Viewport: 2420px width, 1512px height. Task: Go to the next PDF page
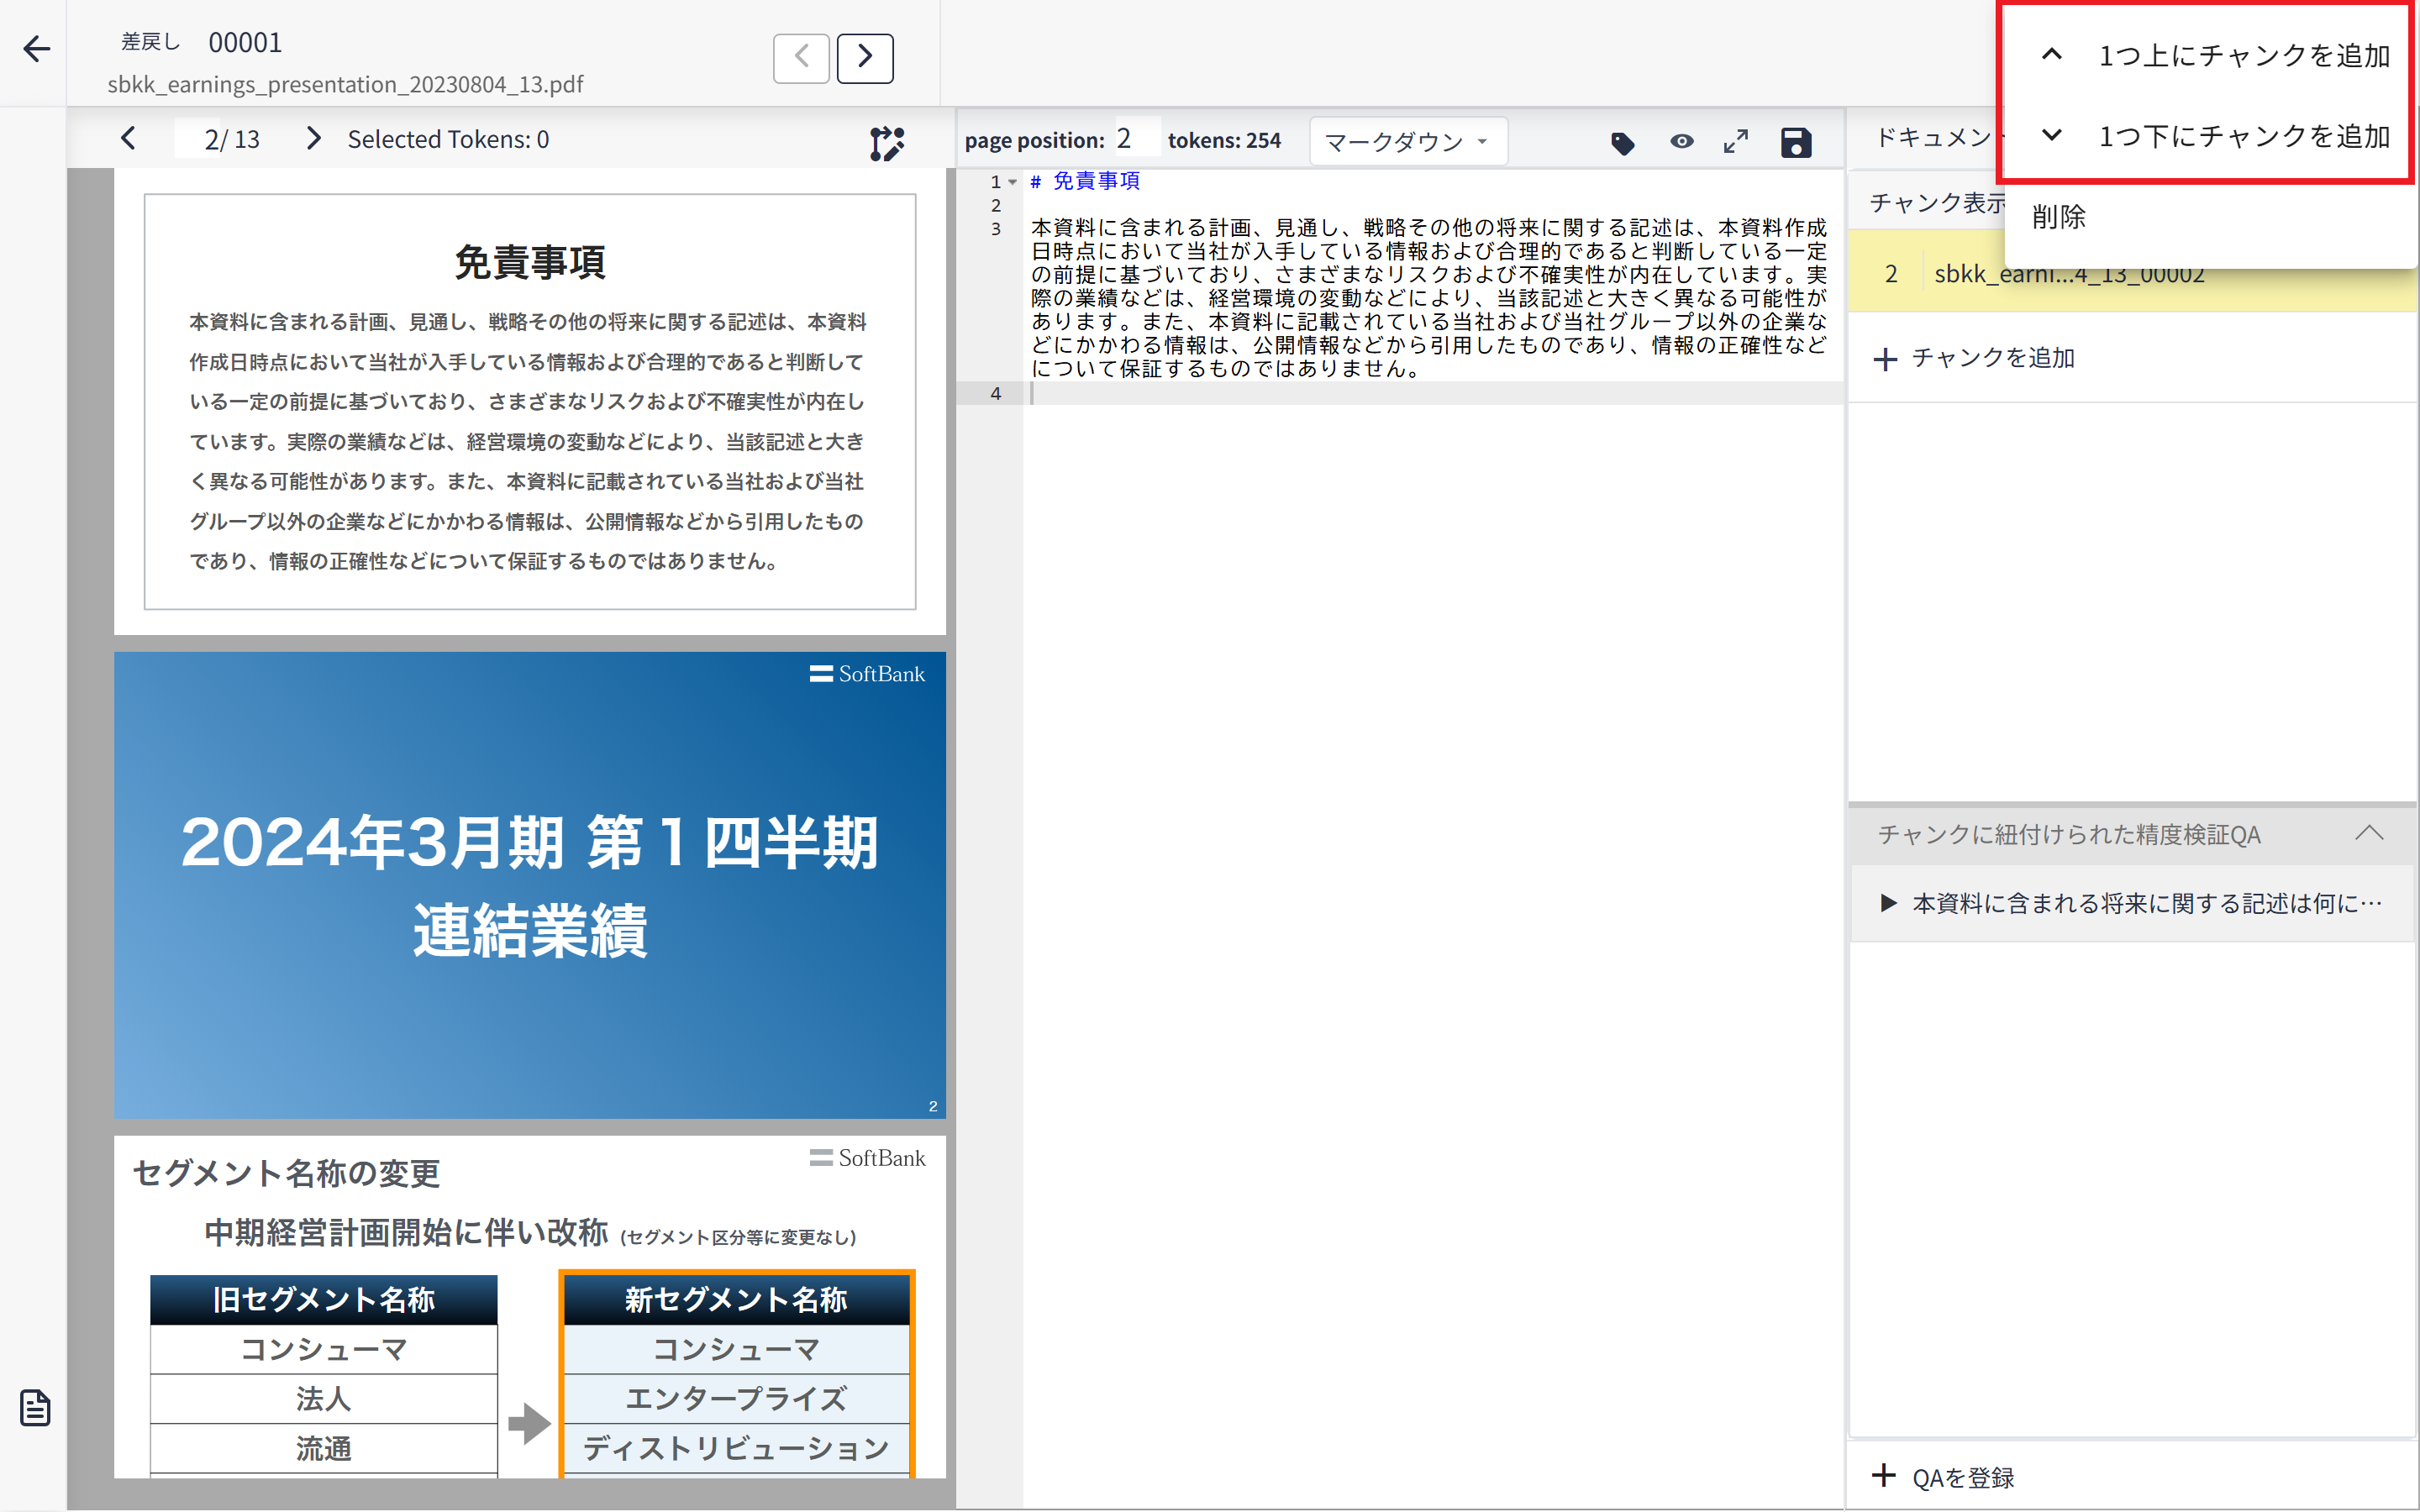pyautogui.click(x=313, y=139)
